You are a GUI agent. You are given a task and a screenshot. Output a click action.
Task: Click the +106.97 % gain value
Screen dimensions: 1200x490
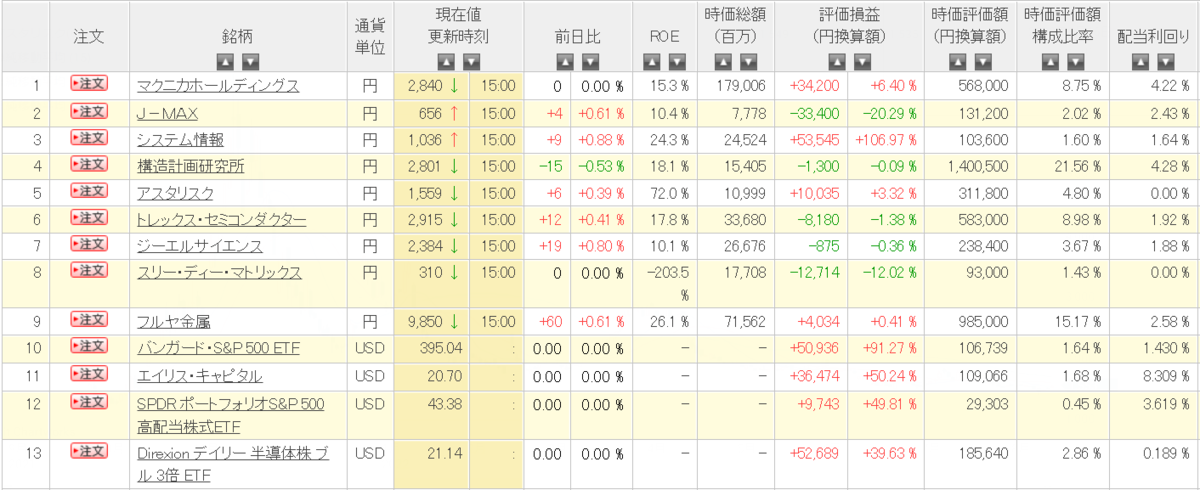(888, 139)
